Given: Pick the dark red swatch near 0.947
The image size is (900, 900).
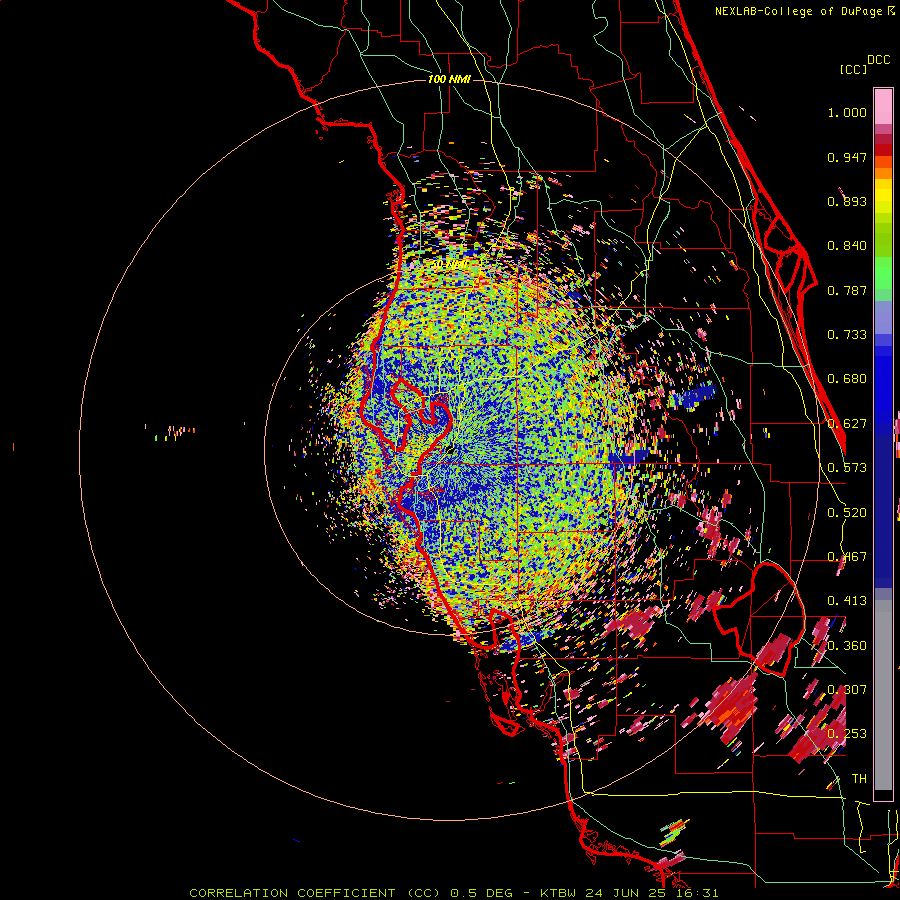Looking at the screenshot, I should (x=883, y=150).
